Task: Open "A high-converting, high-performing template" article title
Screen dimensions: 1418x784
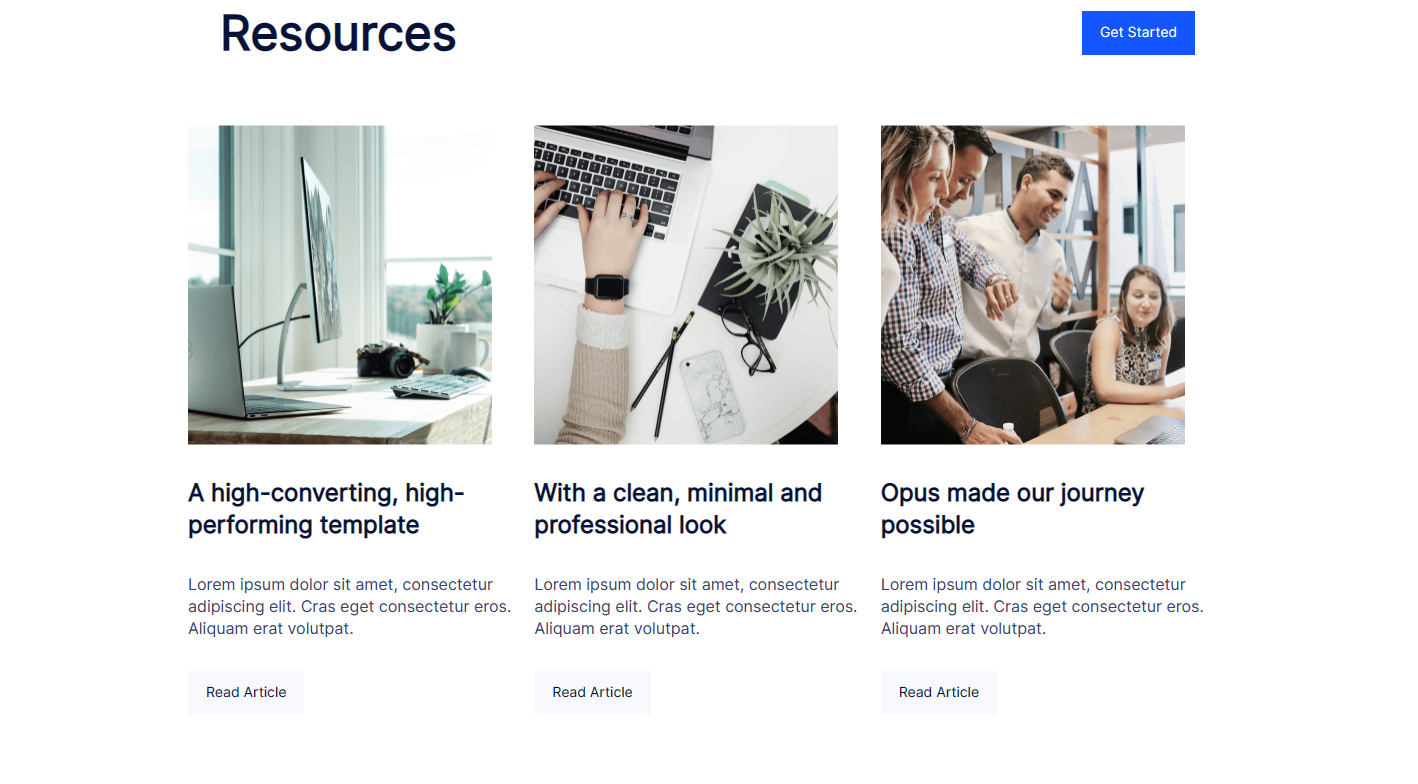Action: (x=326, y=509)
